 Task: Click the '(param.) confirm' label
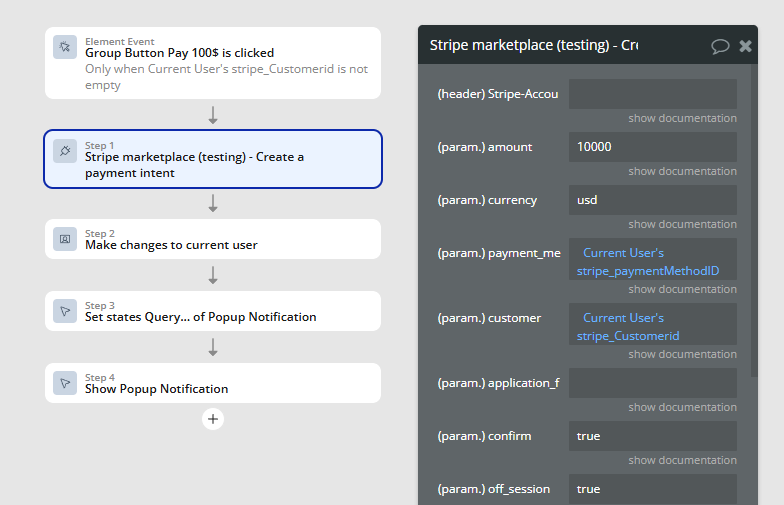484,436
